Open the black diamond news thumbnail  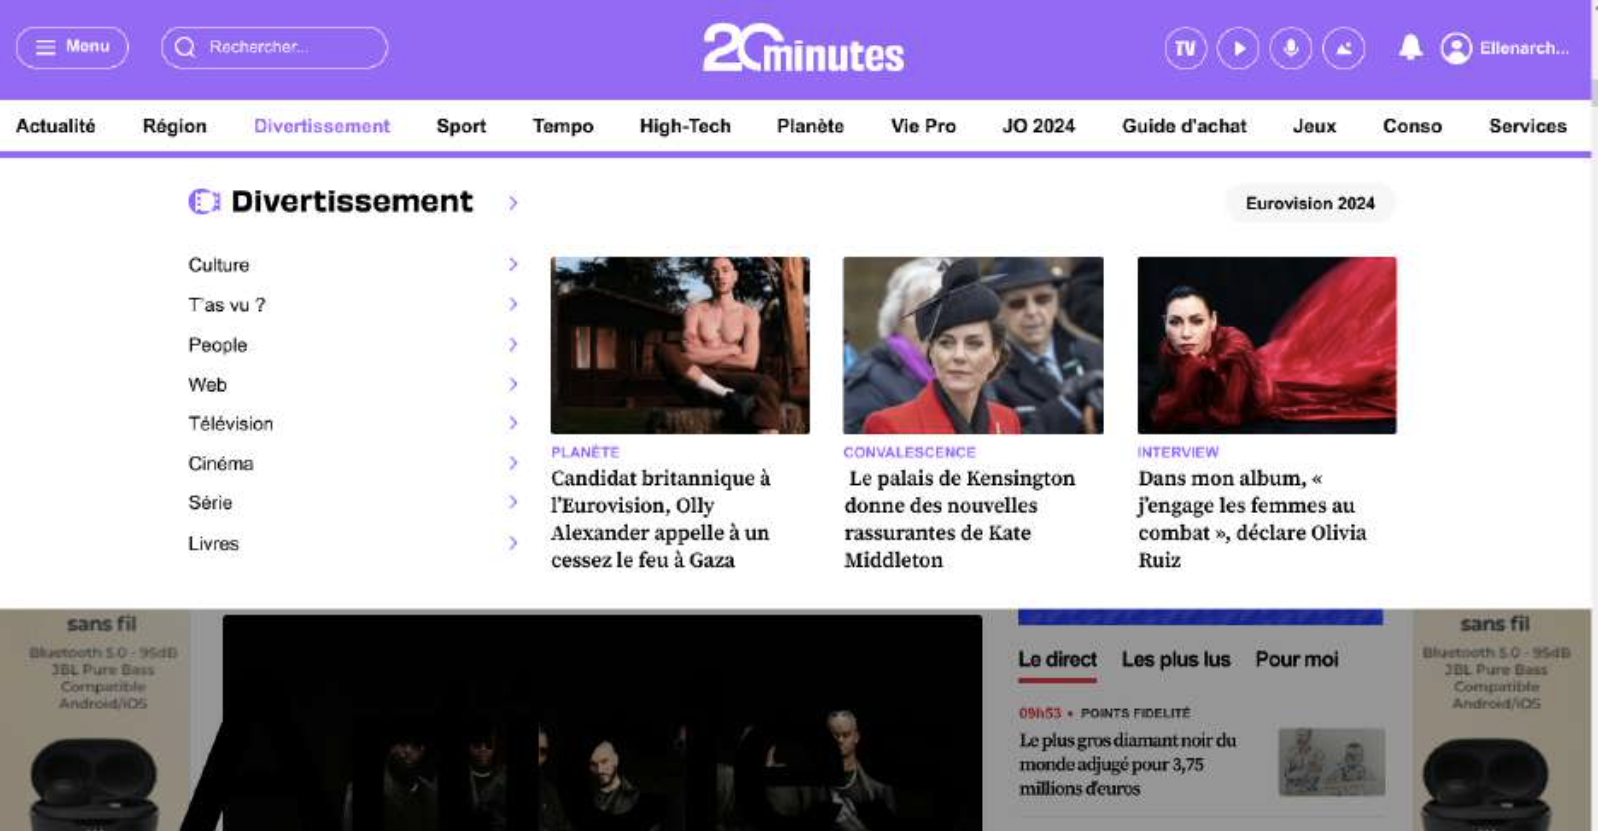(1332, 762)
